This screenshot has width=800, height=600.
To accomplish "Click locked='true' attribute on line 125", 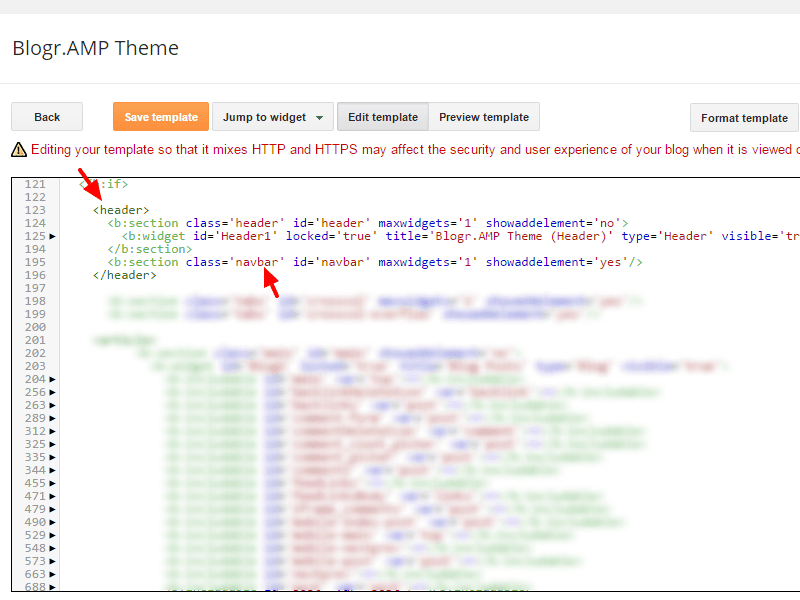I will (332, 236).
